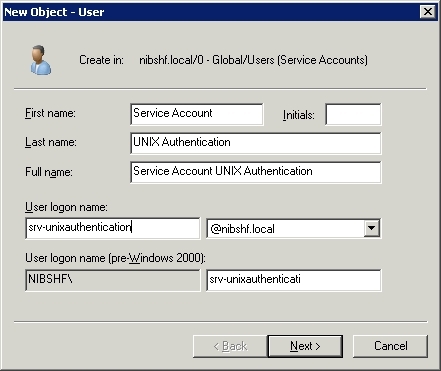Click the disabled < Back button
441x371 pixels.
tap(230, 346)
